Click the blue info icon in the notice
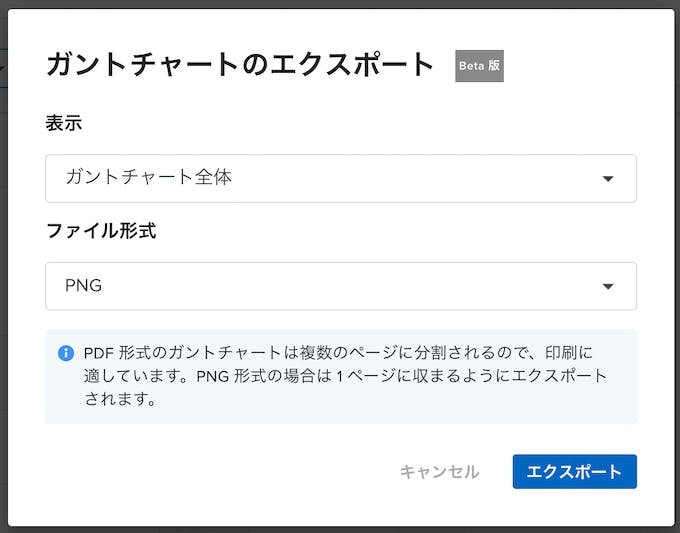 coord(65,353)
